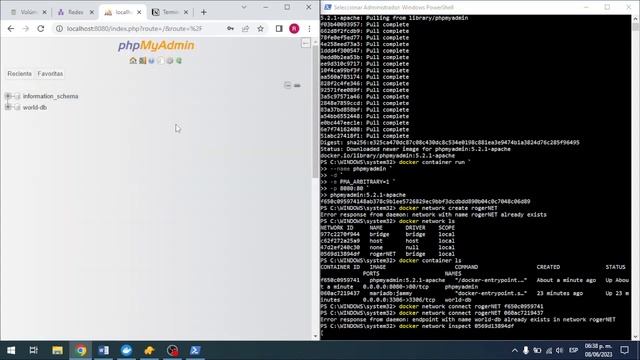Click the phpMyAdmin logo

(156, 45)
